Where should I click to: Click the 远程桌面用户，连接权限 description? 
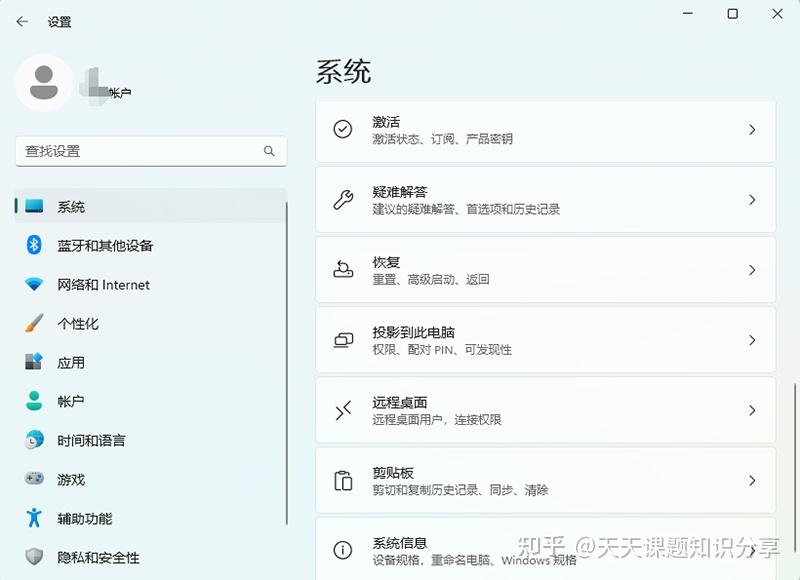coord(437,420)
